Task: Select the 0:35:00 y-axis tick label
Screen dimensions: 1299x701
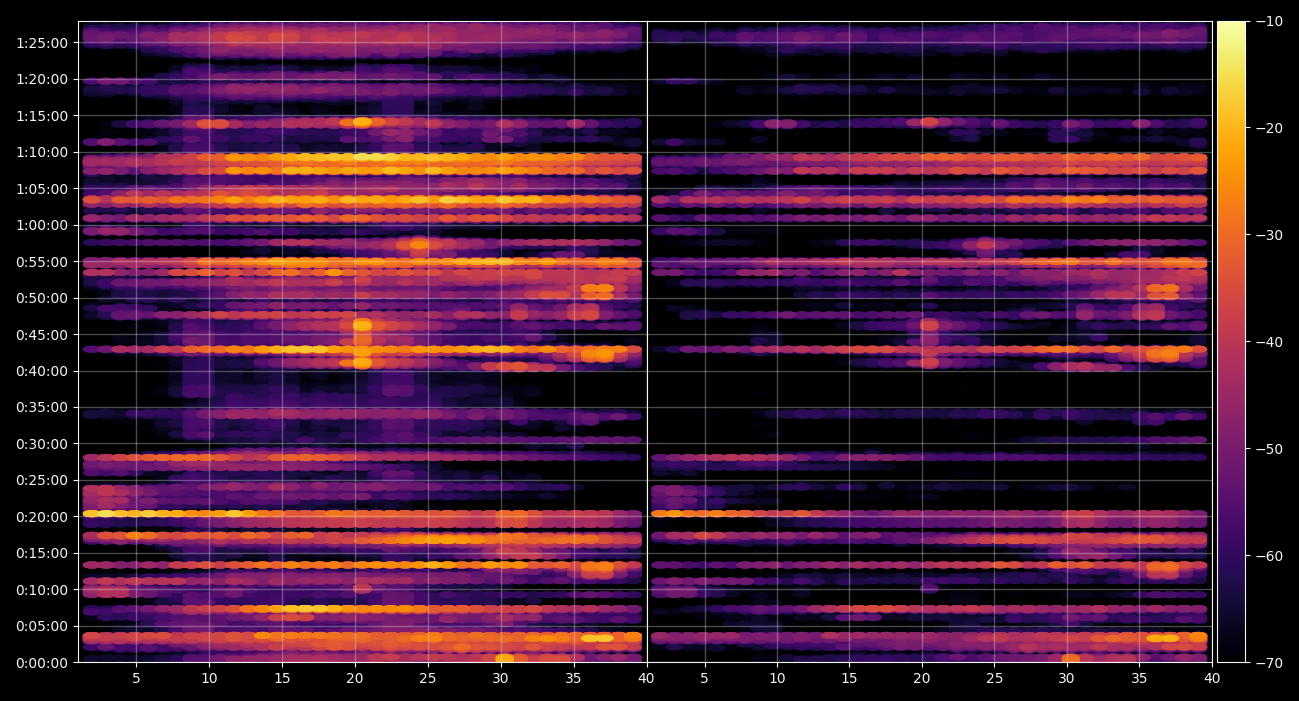Action: (x=42, y=407)
